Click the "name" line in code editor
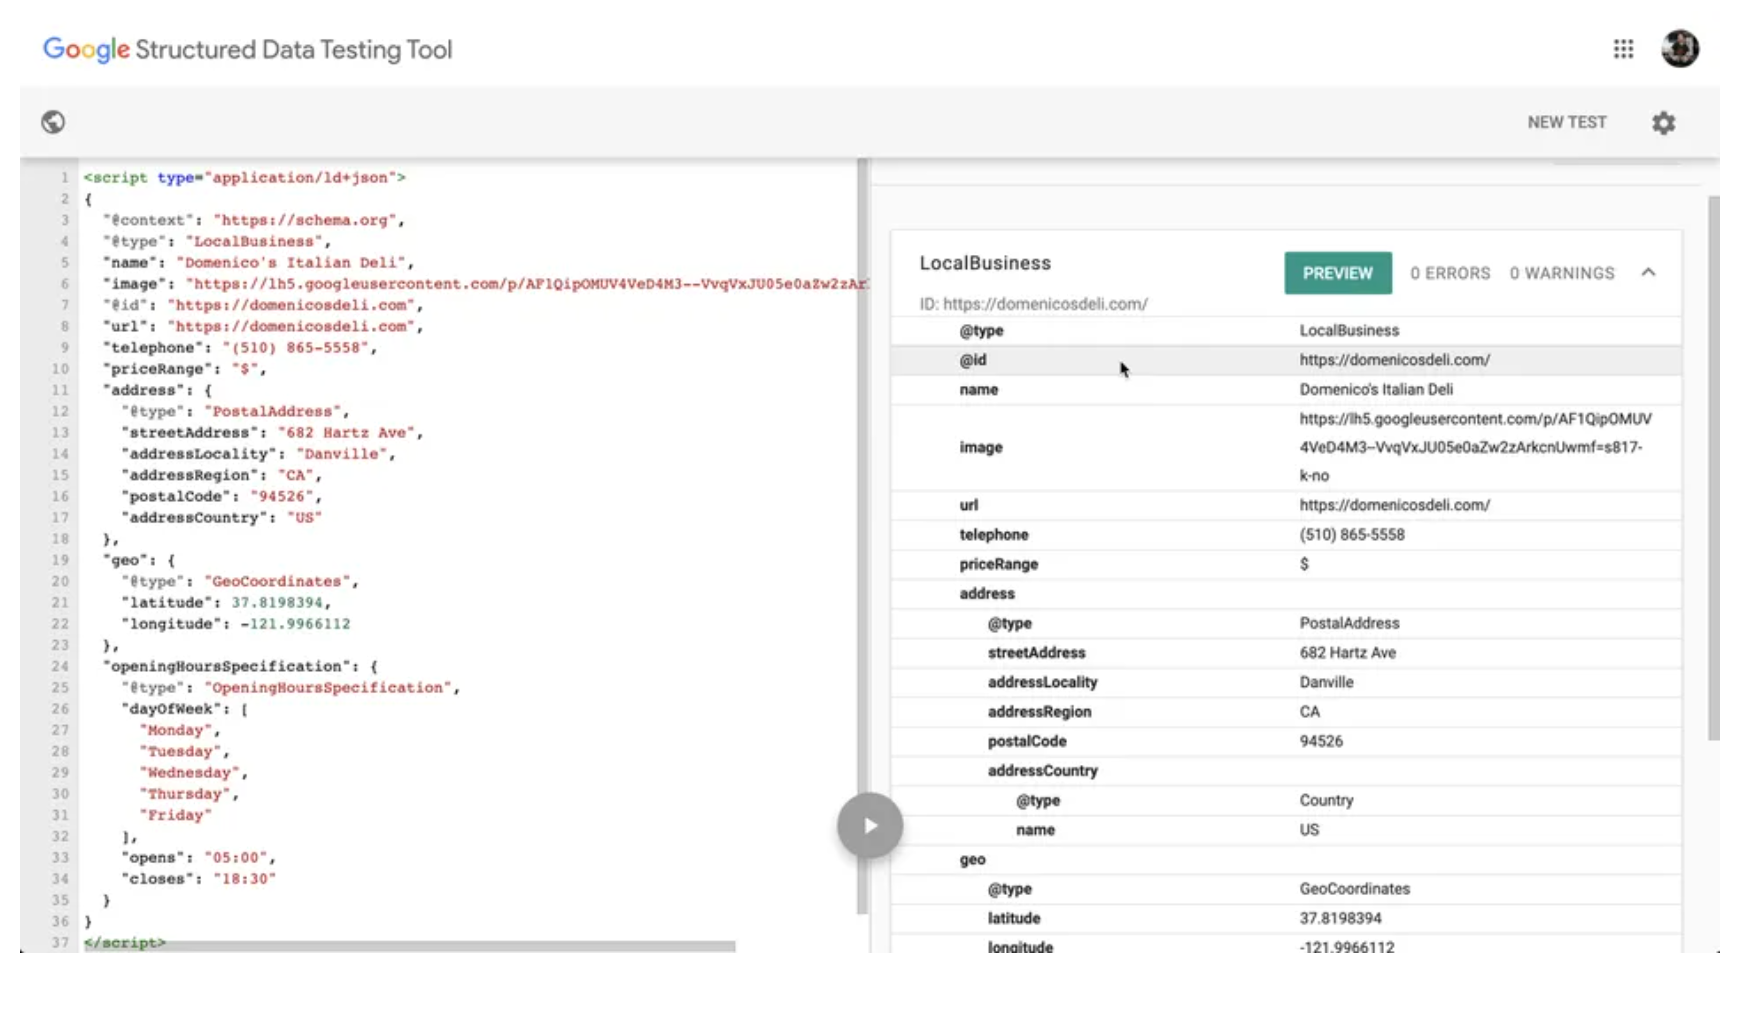 point(258,262)
